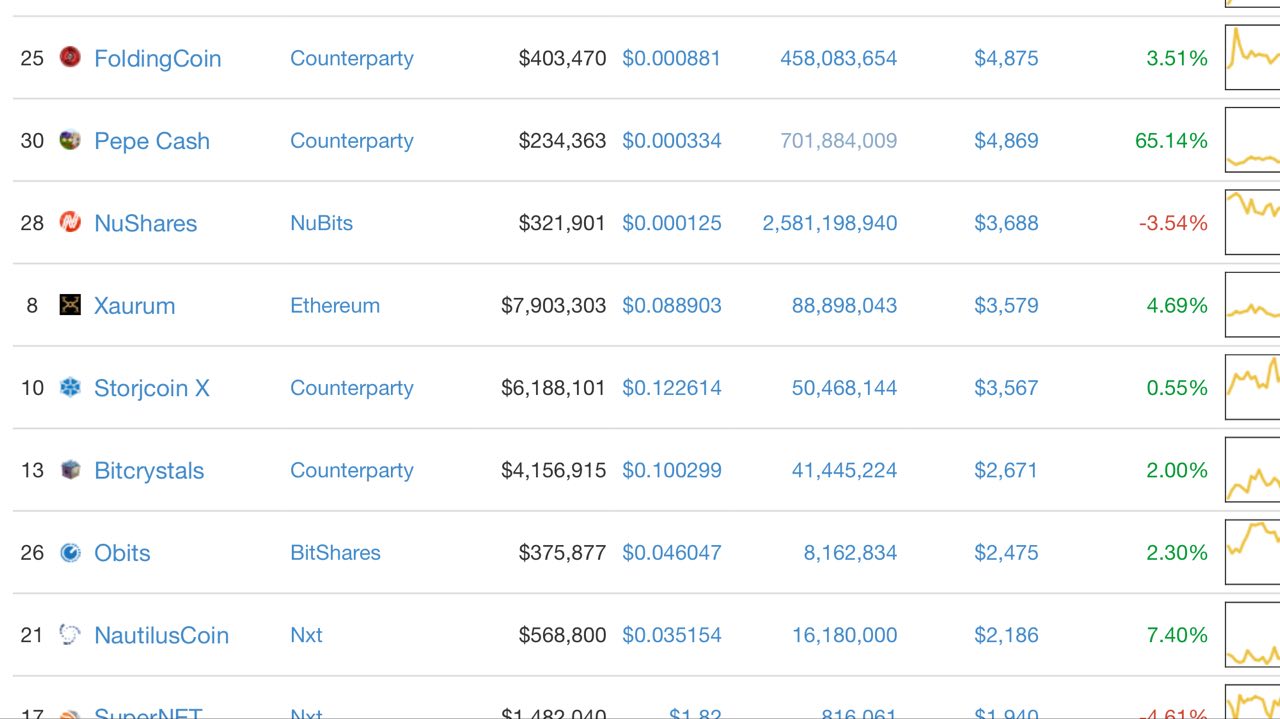Open the NuBits platform link
Image resolution: width=1280 pixels, height=719 pixels.
(322, 223)
